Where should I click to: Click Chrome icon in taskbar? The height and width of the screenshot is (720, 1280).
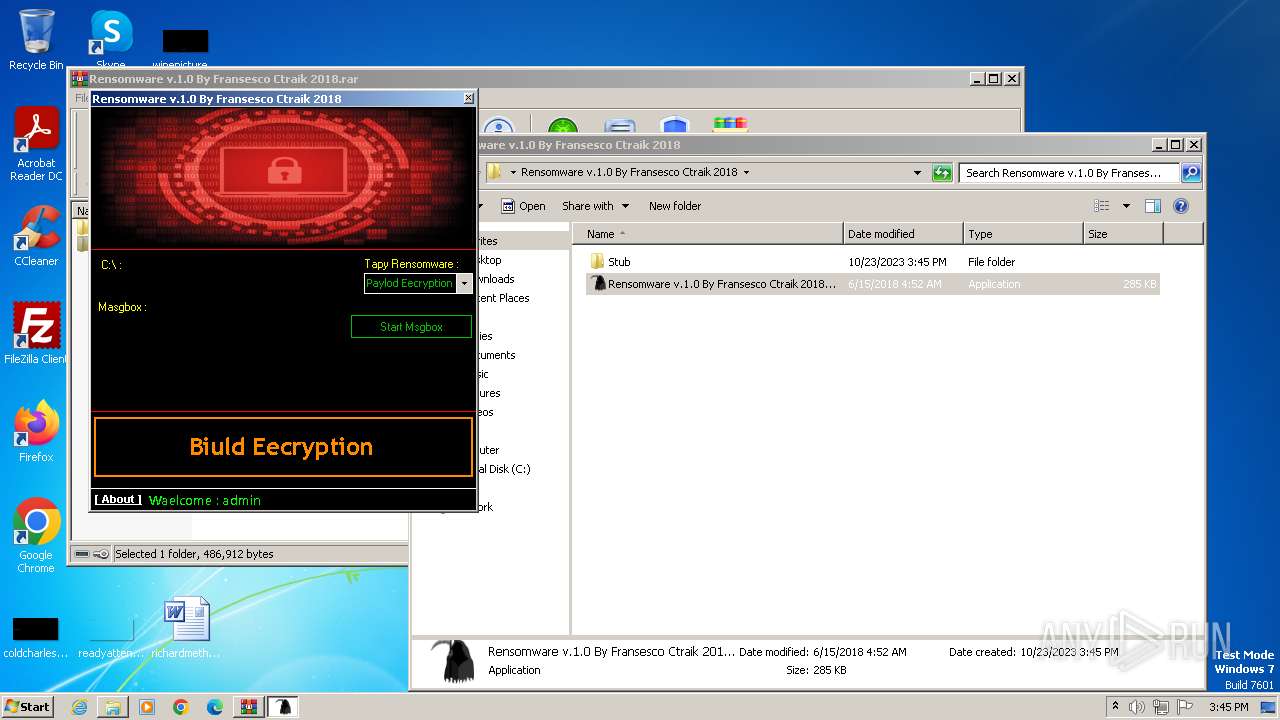point(181,707)
